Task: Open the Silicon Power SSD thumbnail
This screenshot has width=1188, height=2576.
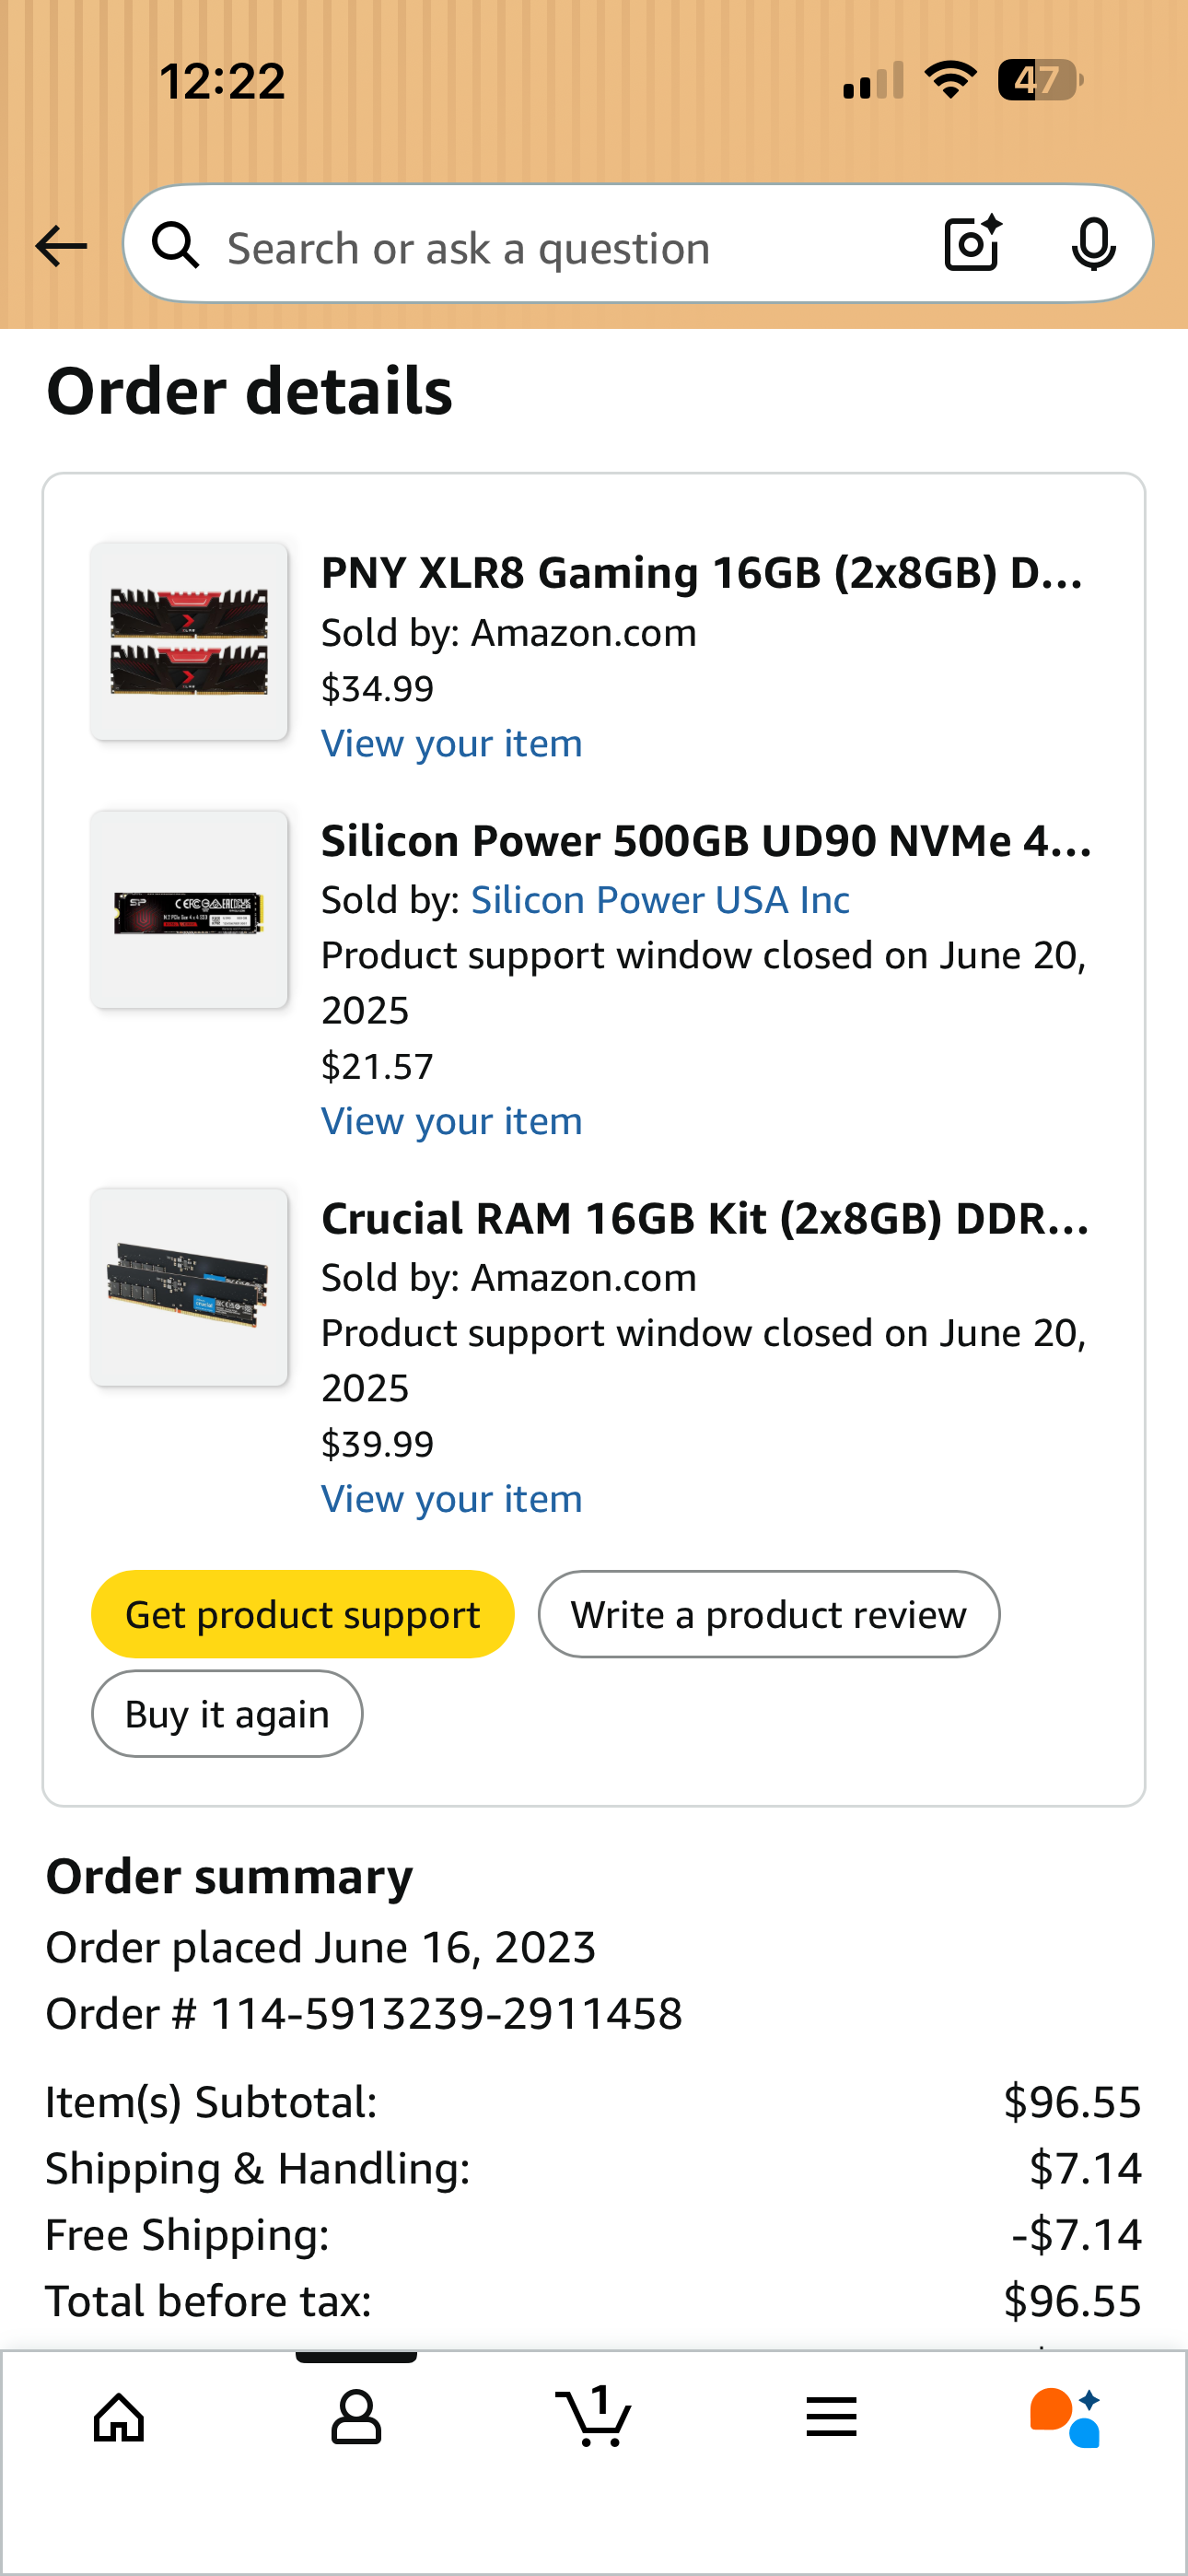Action: pos(189,909)
